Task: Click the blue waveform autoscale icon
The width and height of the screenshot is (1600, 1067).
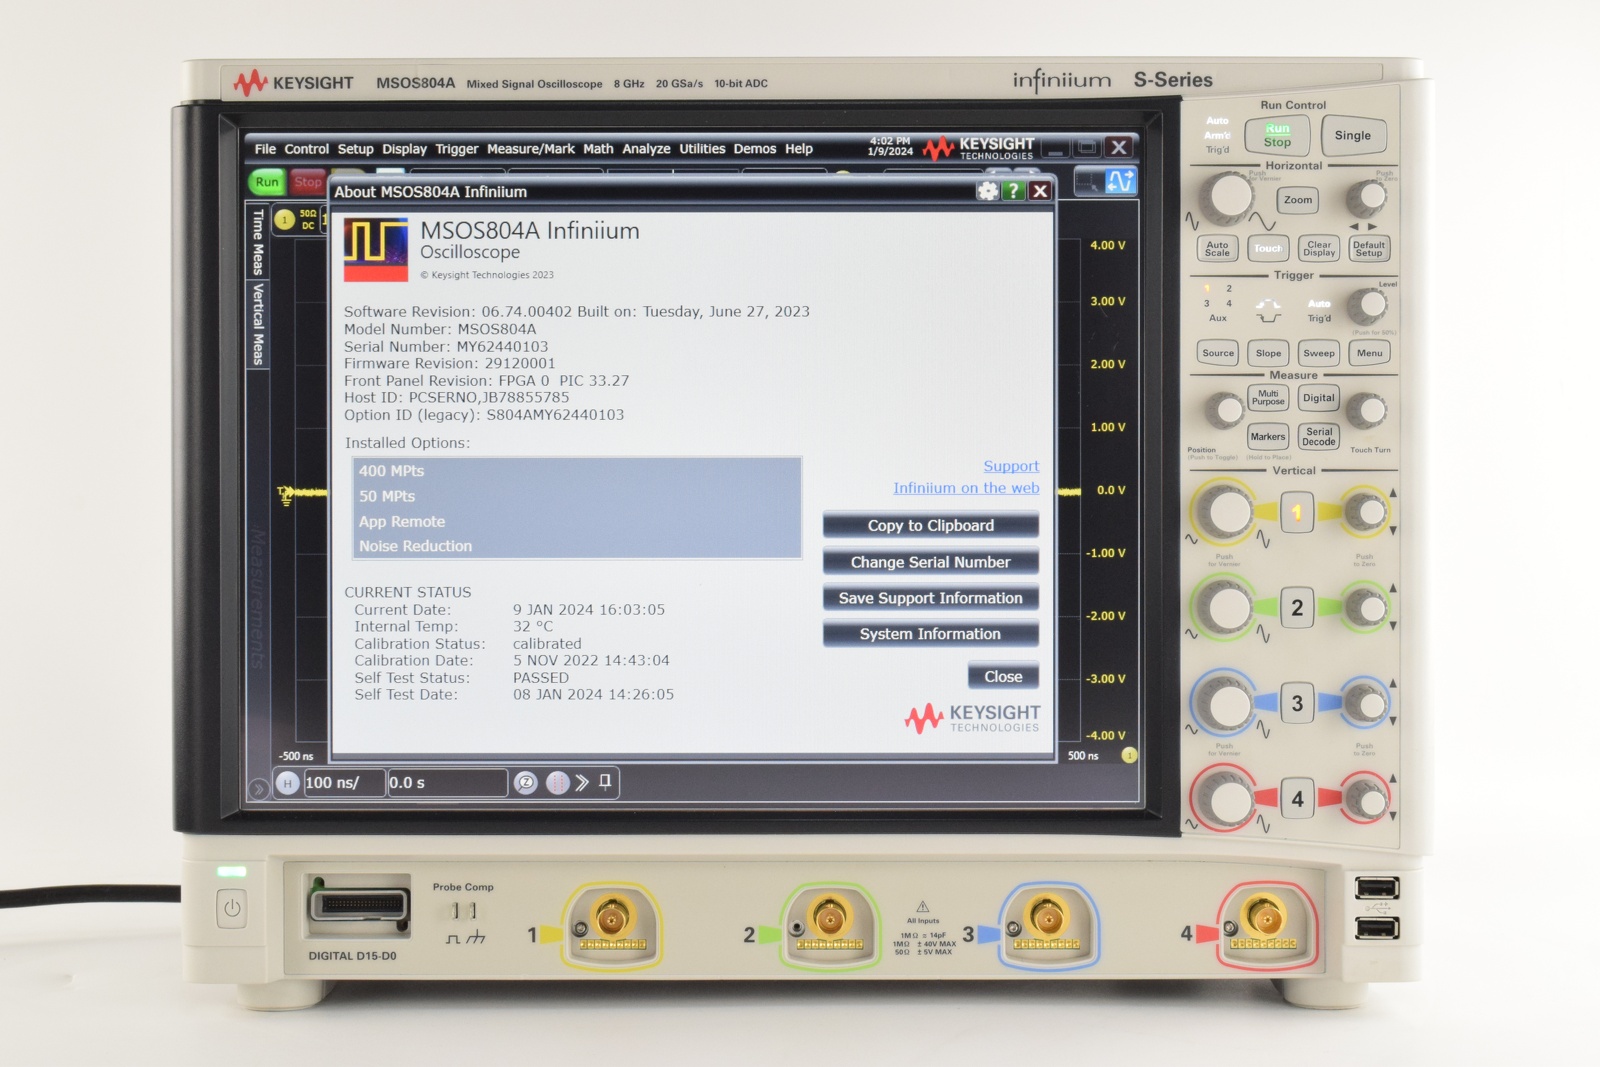Action: (1121, 182)
